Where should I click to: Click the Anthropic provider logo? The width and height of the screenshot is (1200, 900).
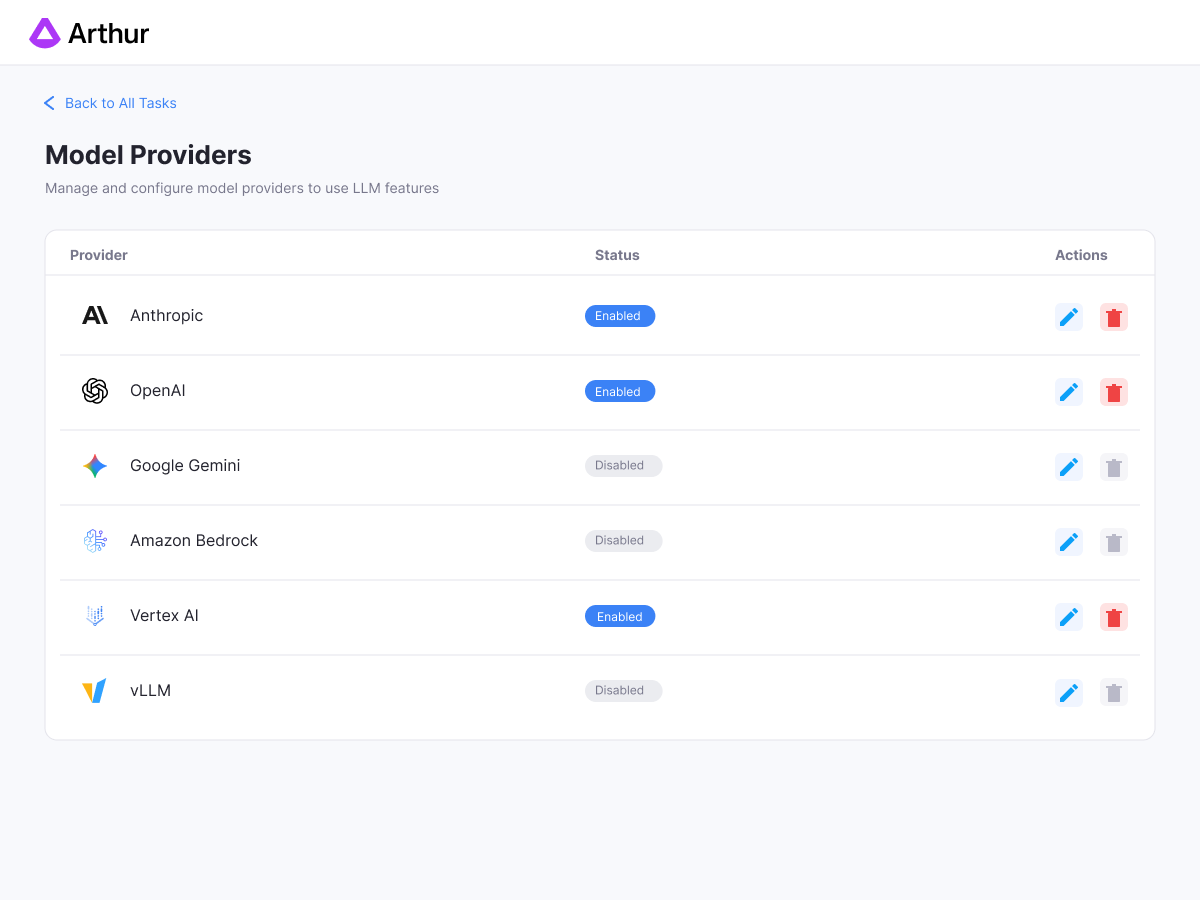pyautogui.click(x=95, y=315)
